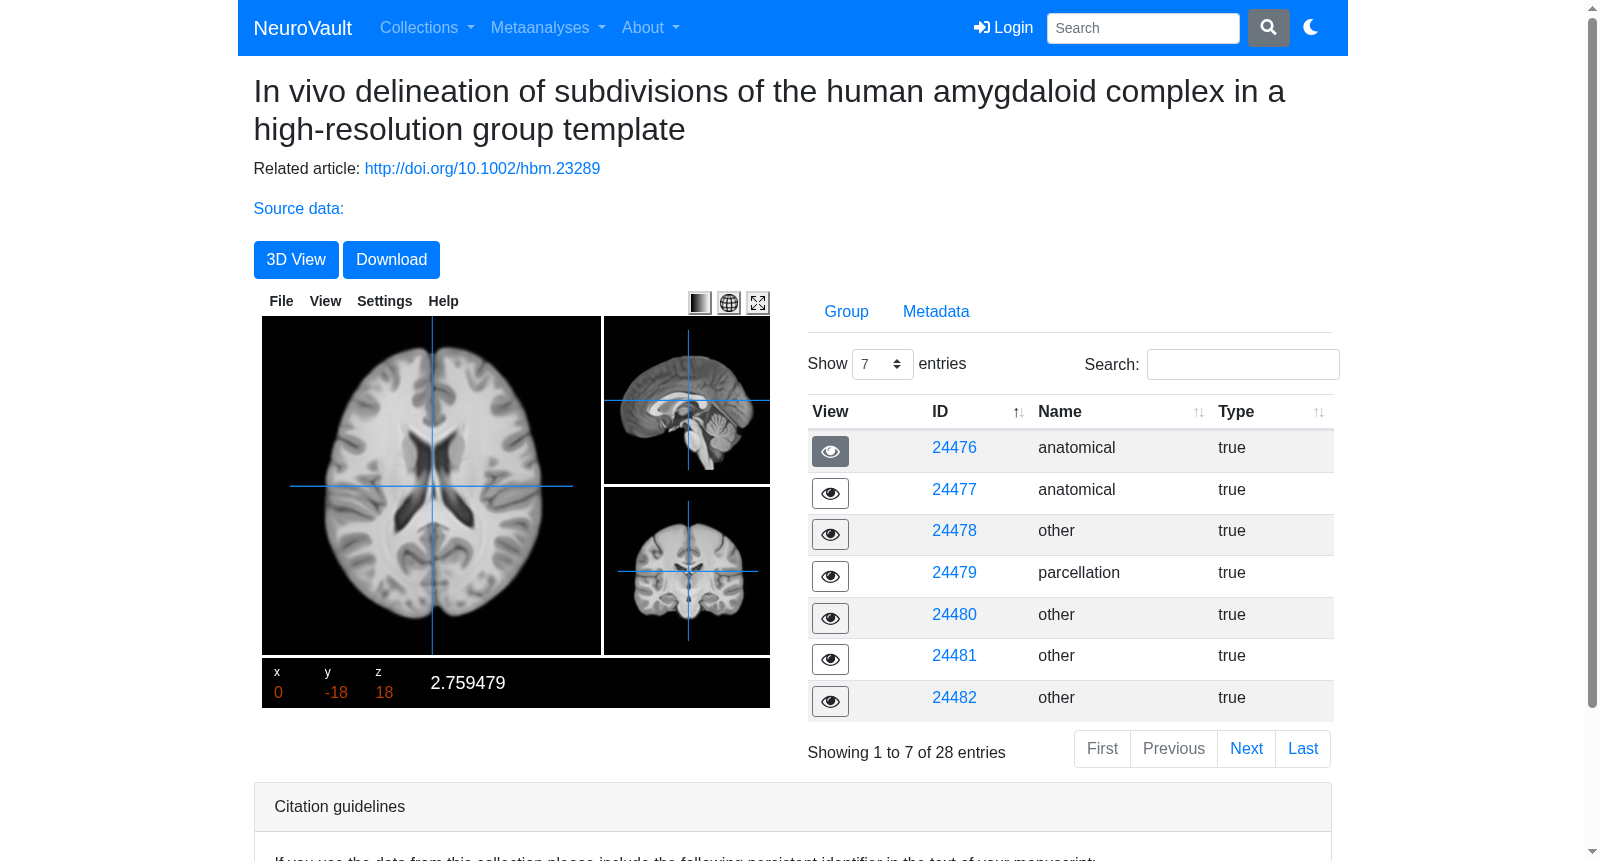Open image ID 24476 link
The image size is (1600, 861).
pos(954,448)
